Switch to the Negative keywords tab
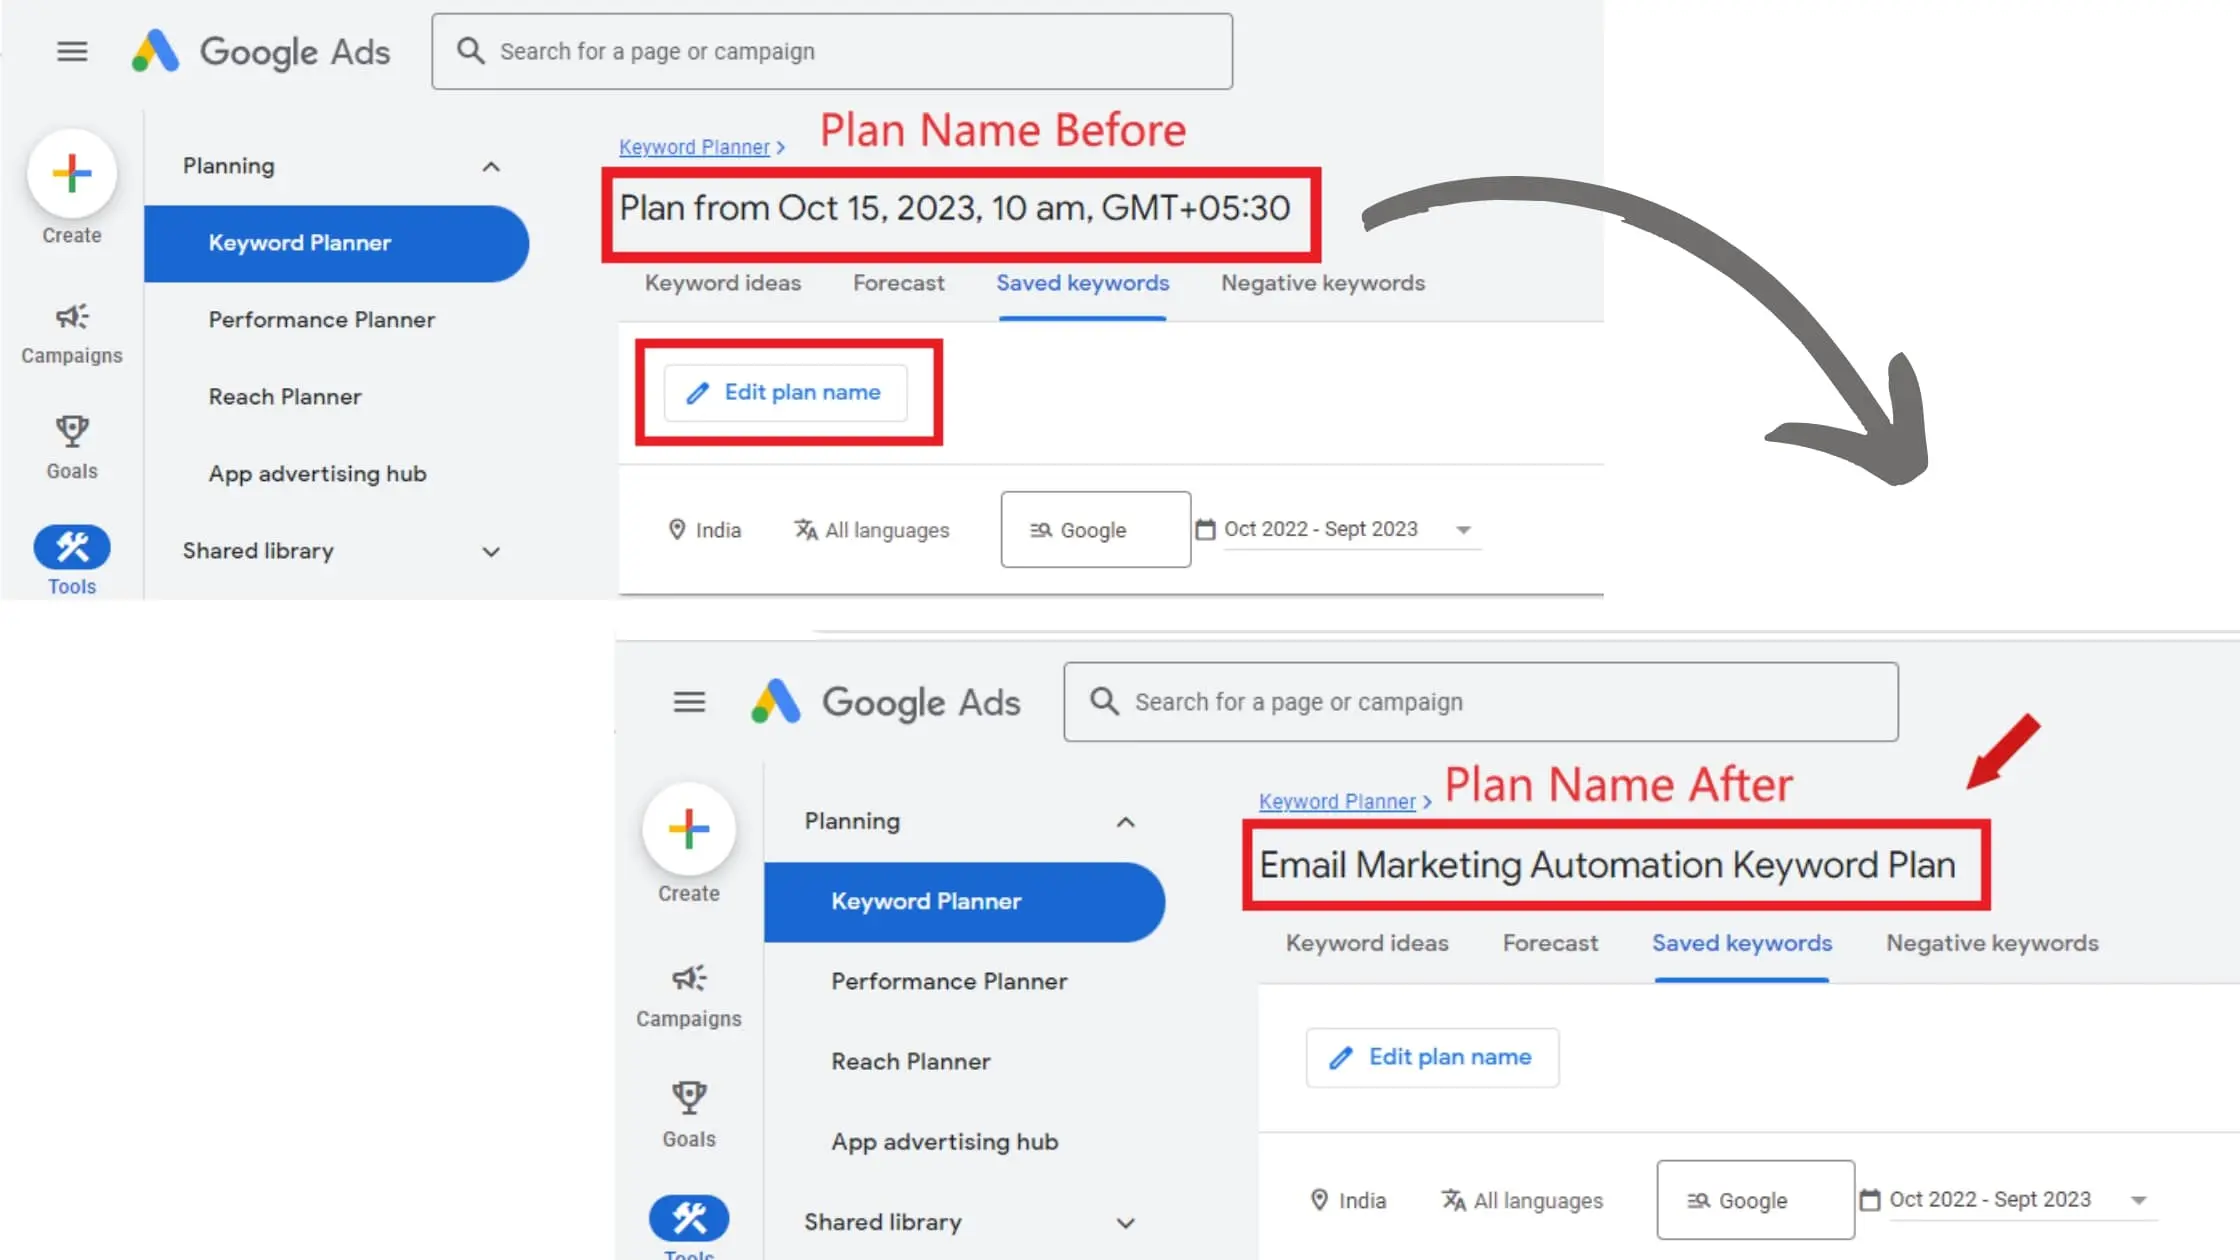Screen dimensions: 2240x1260 1322,283
